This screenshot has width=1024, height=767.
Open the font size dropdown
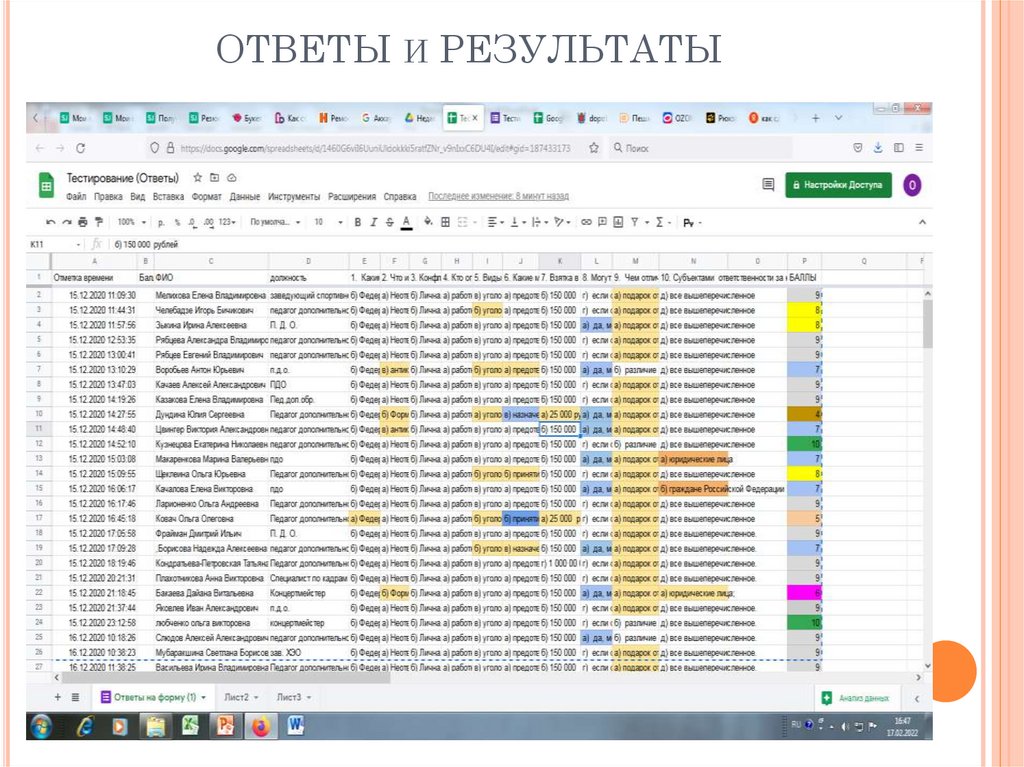click(x=328, y=222)
